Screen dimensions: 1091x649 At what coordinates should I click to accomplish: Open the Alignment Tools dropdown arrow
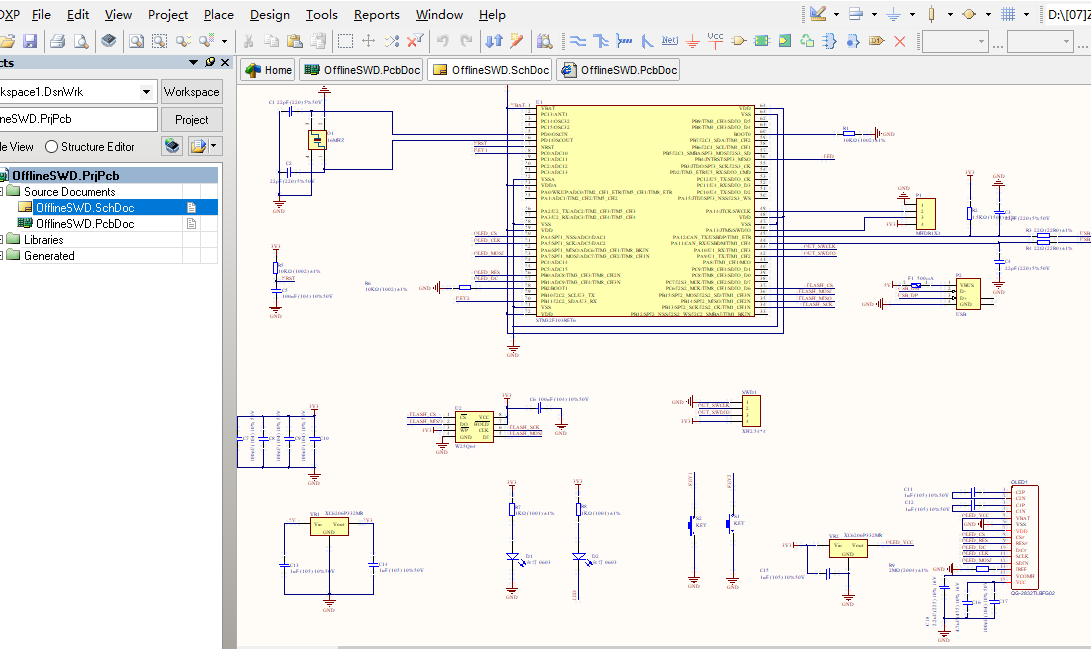tap(875, 14)
